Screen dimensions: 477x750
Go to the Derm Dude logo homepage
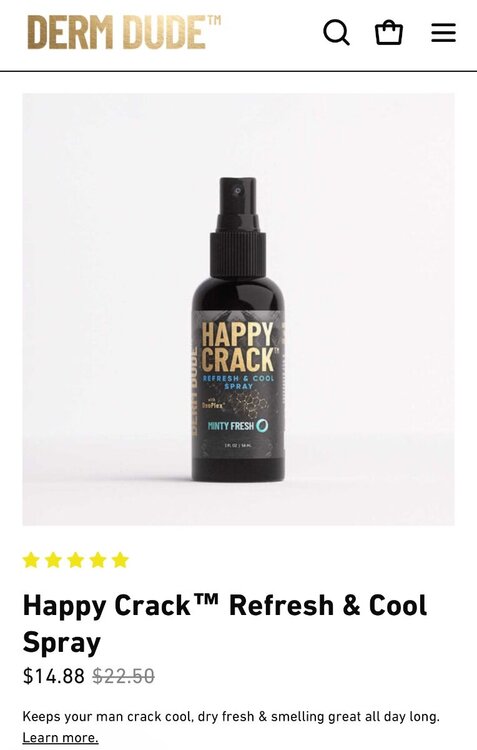click(x=124, y=32)
